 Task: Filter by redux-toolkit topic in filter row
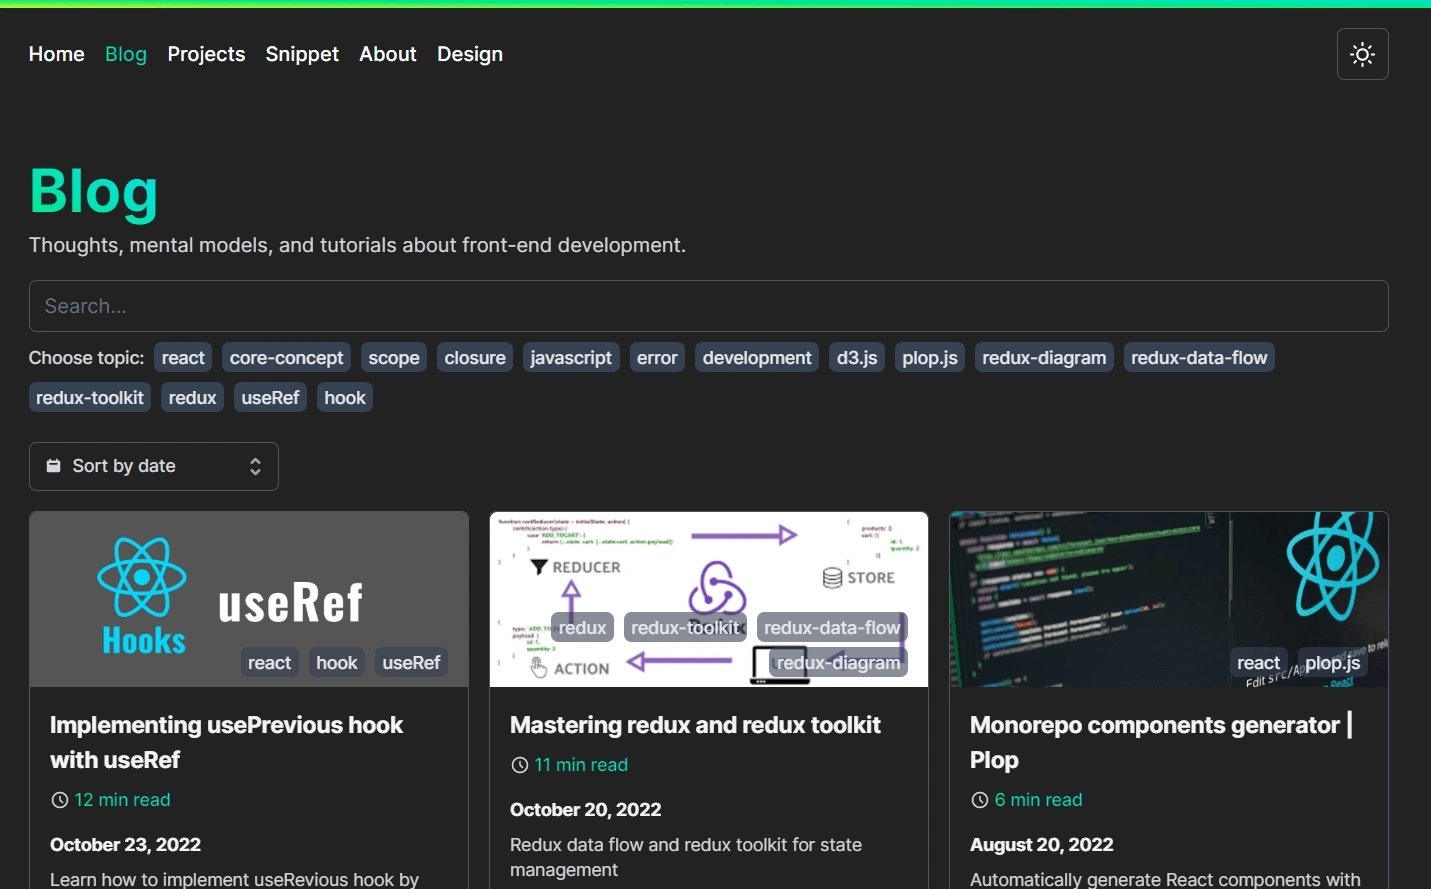(x=90, y=398)
